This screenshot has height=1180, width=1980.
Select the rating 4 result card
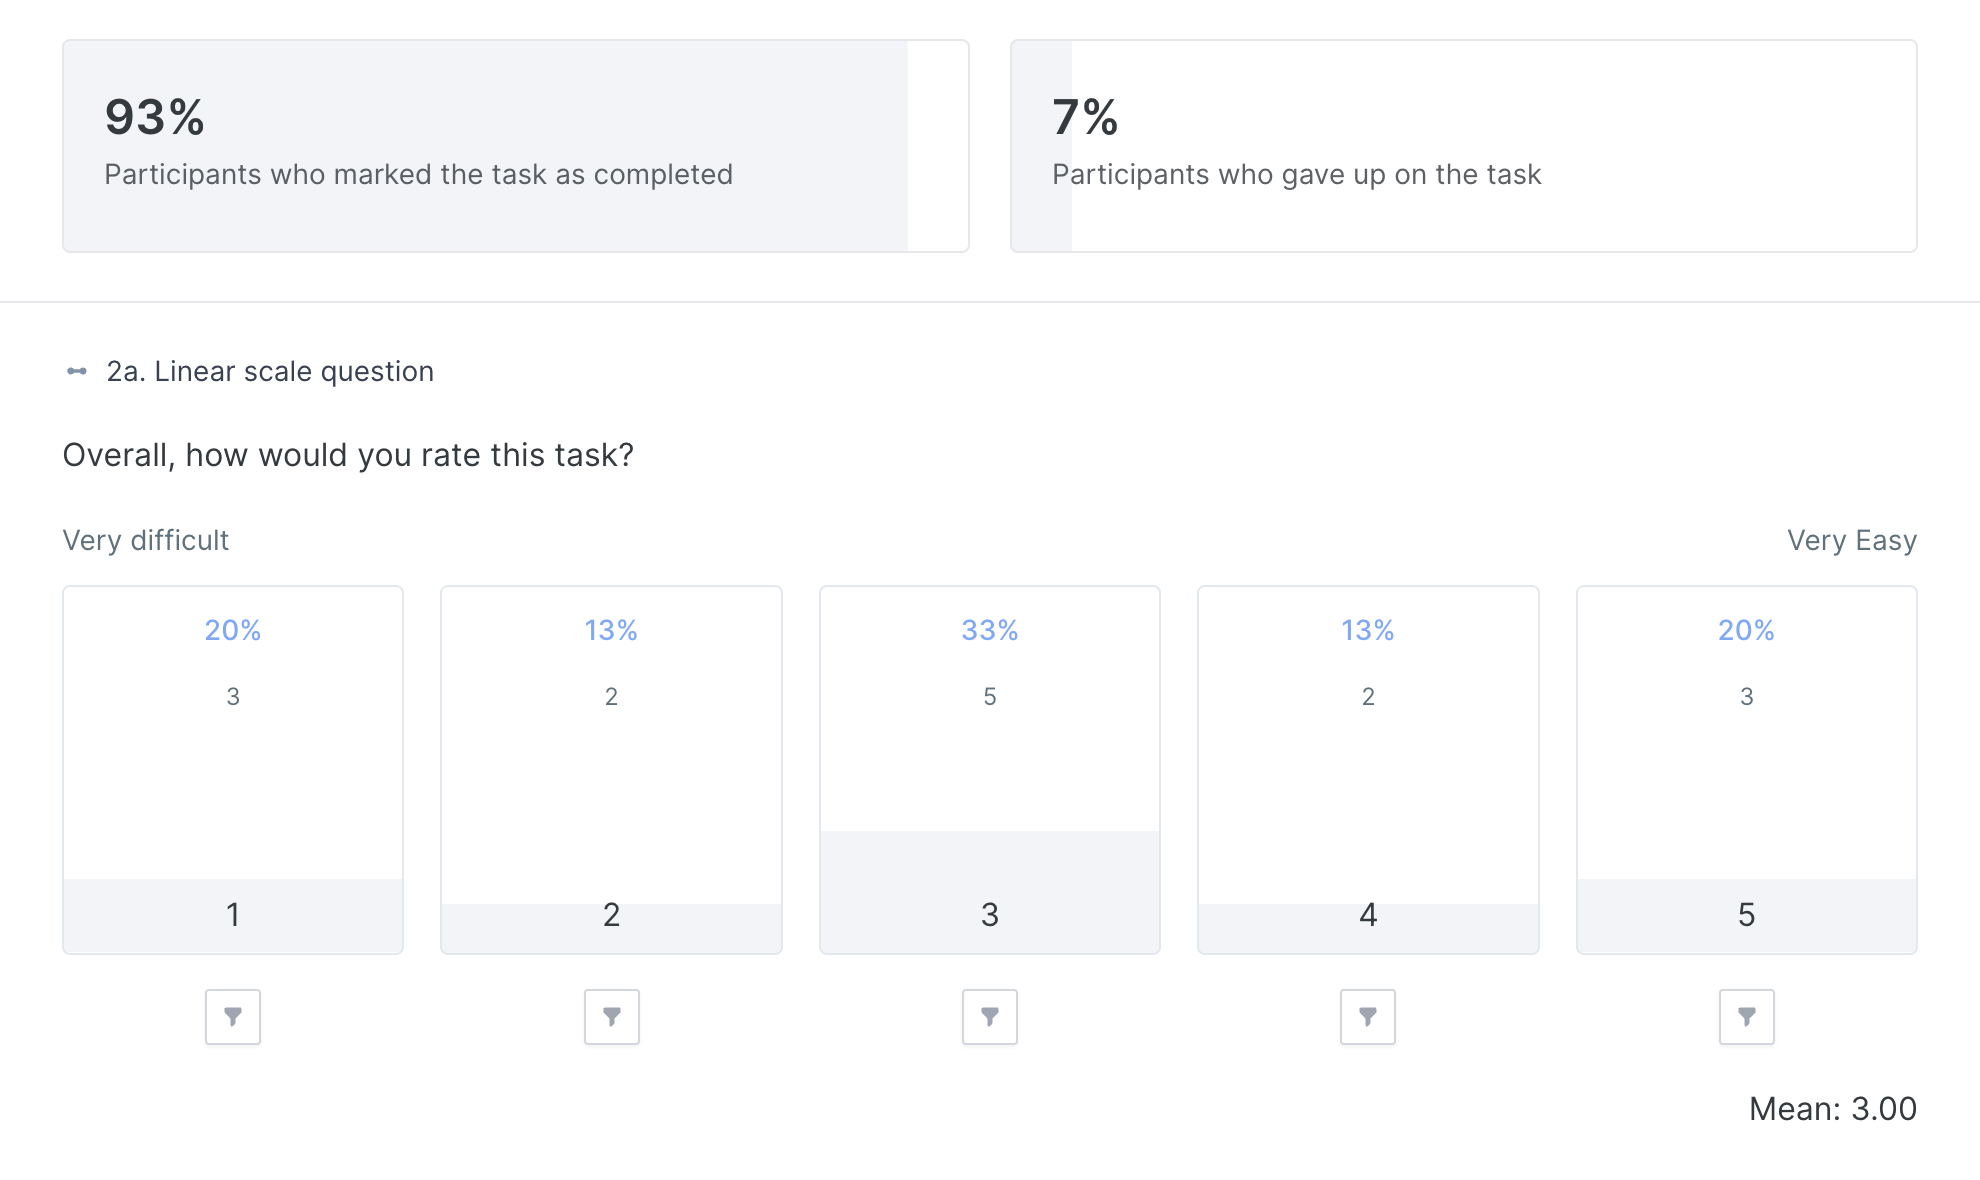tap(1368, 770)
